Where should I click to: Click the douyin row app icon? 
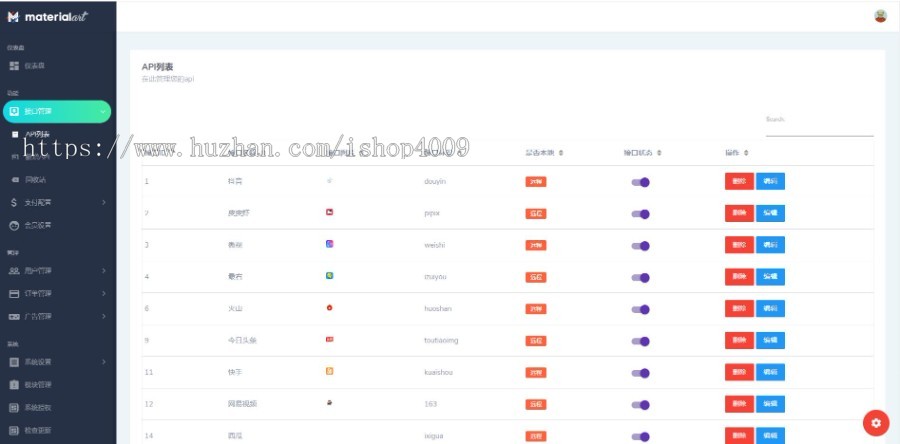tap(329, 180)
